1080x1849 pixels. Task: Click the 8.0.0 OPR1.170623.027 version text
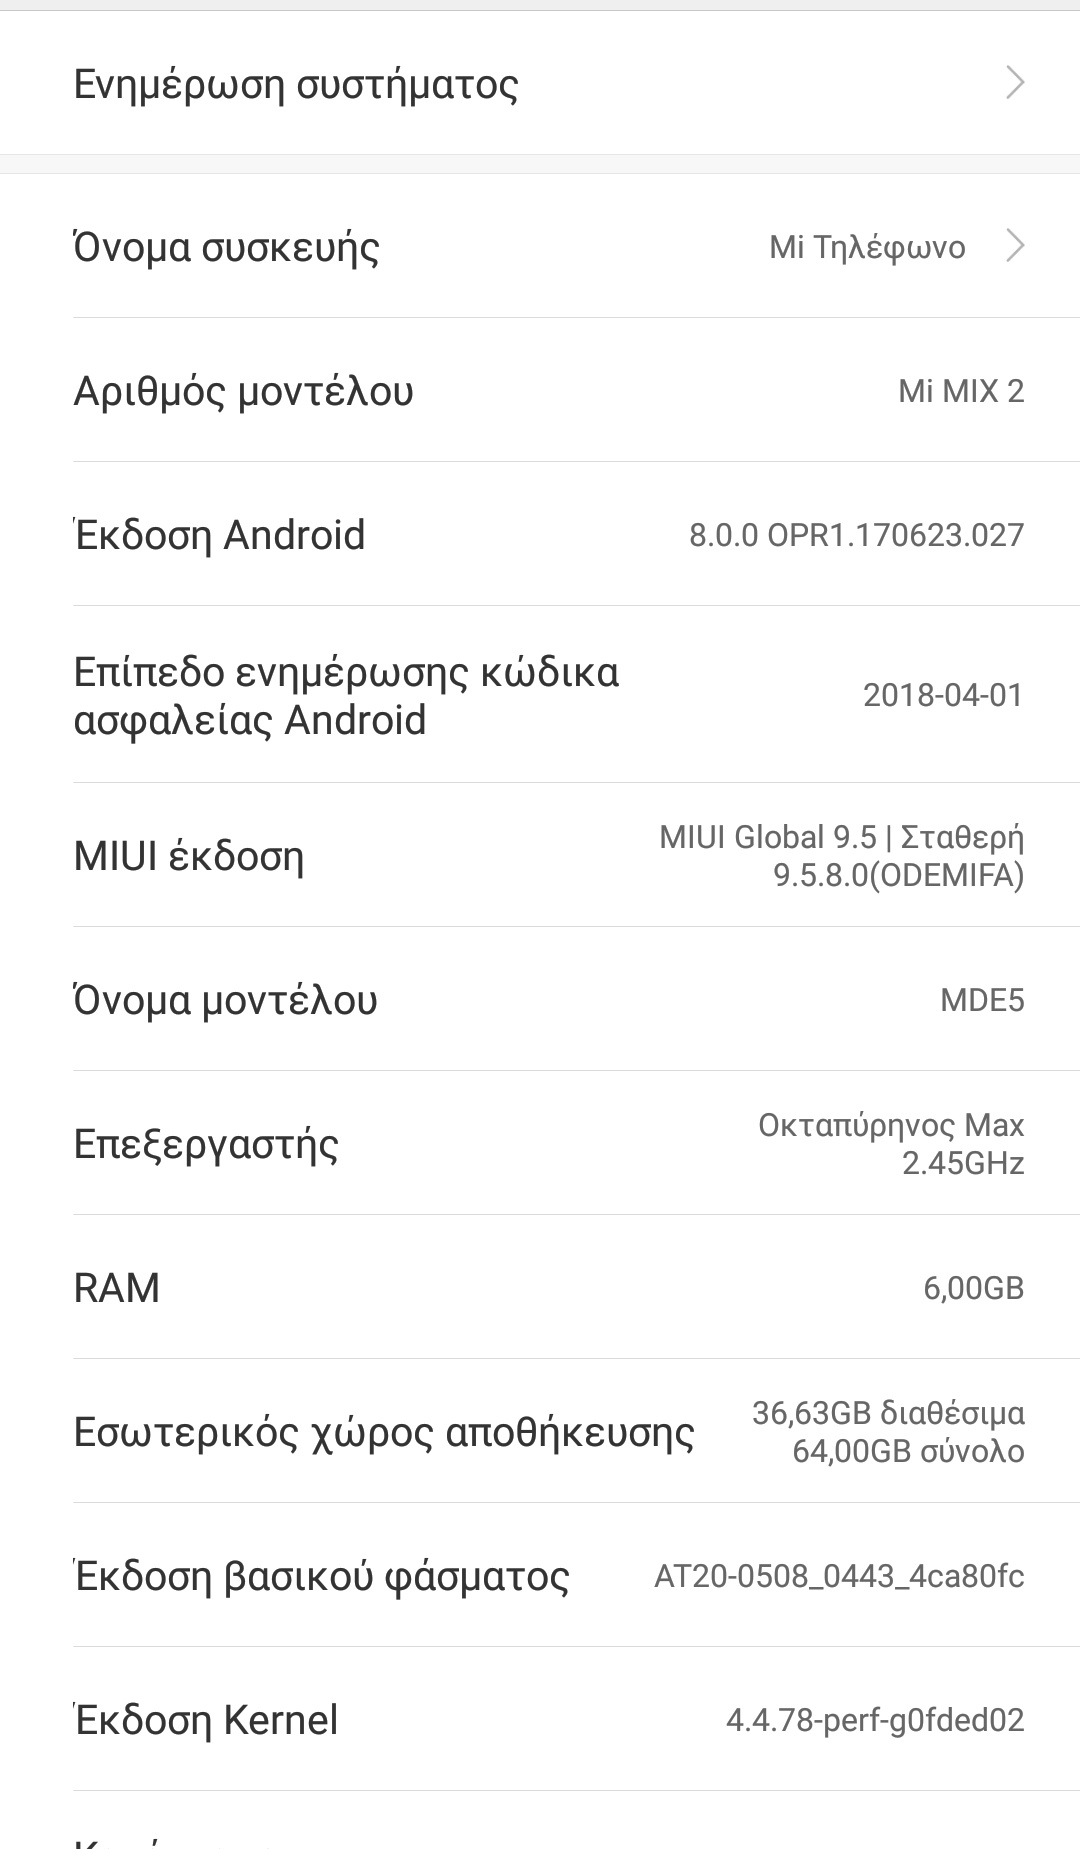pyautogui.click(x=856, y=535)
